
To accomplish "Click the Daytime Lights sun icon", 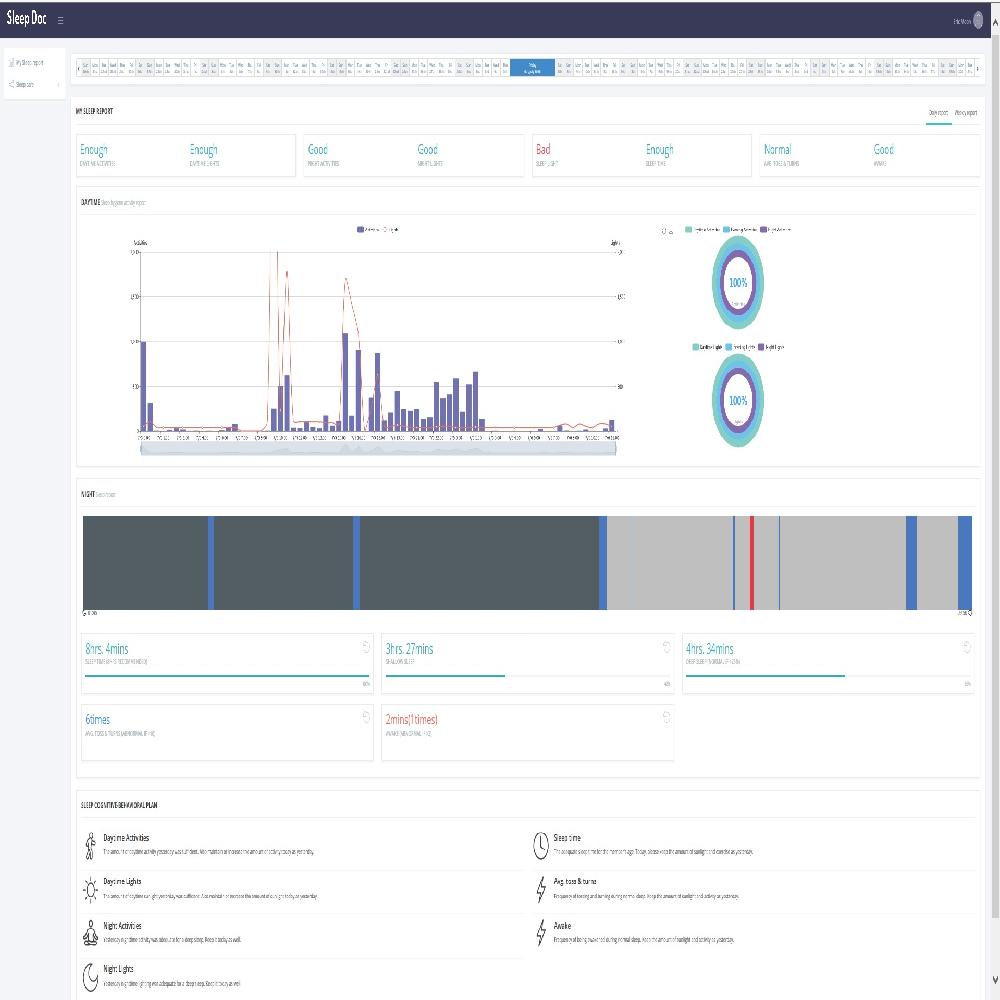I will (89, 889).
